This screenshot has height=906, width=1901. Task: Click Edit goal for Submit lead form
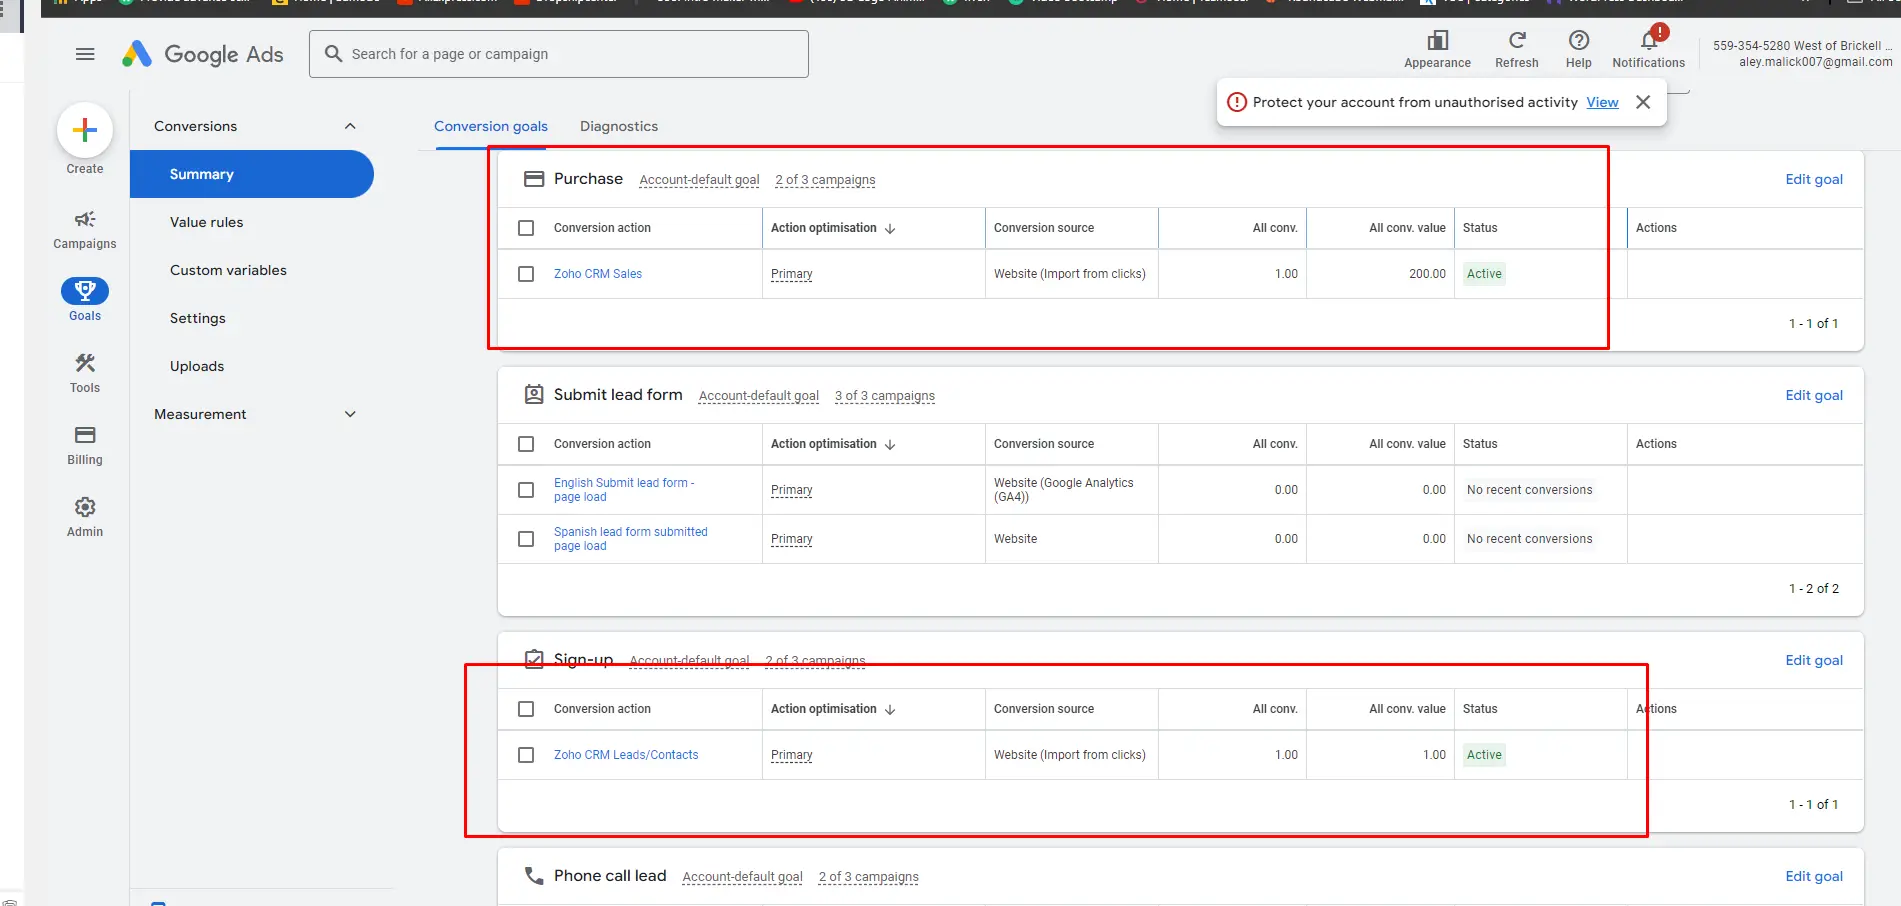pyautogui.click(x=1813, y=395)
